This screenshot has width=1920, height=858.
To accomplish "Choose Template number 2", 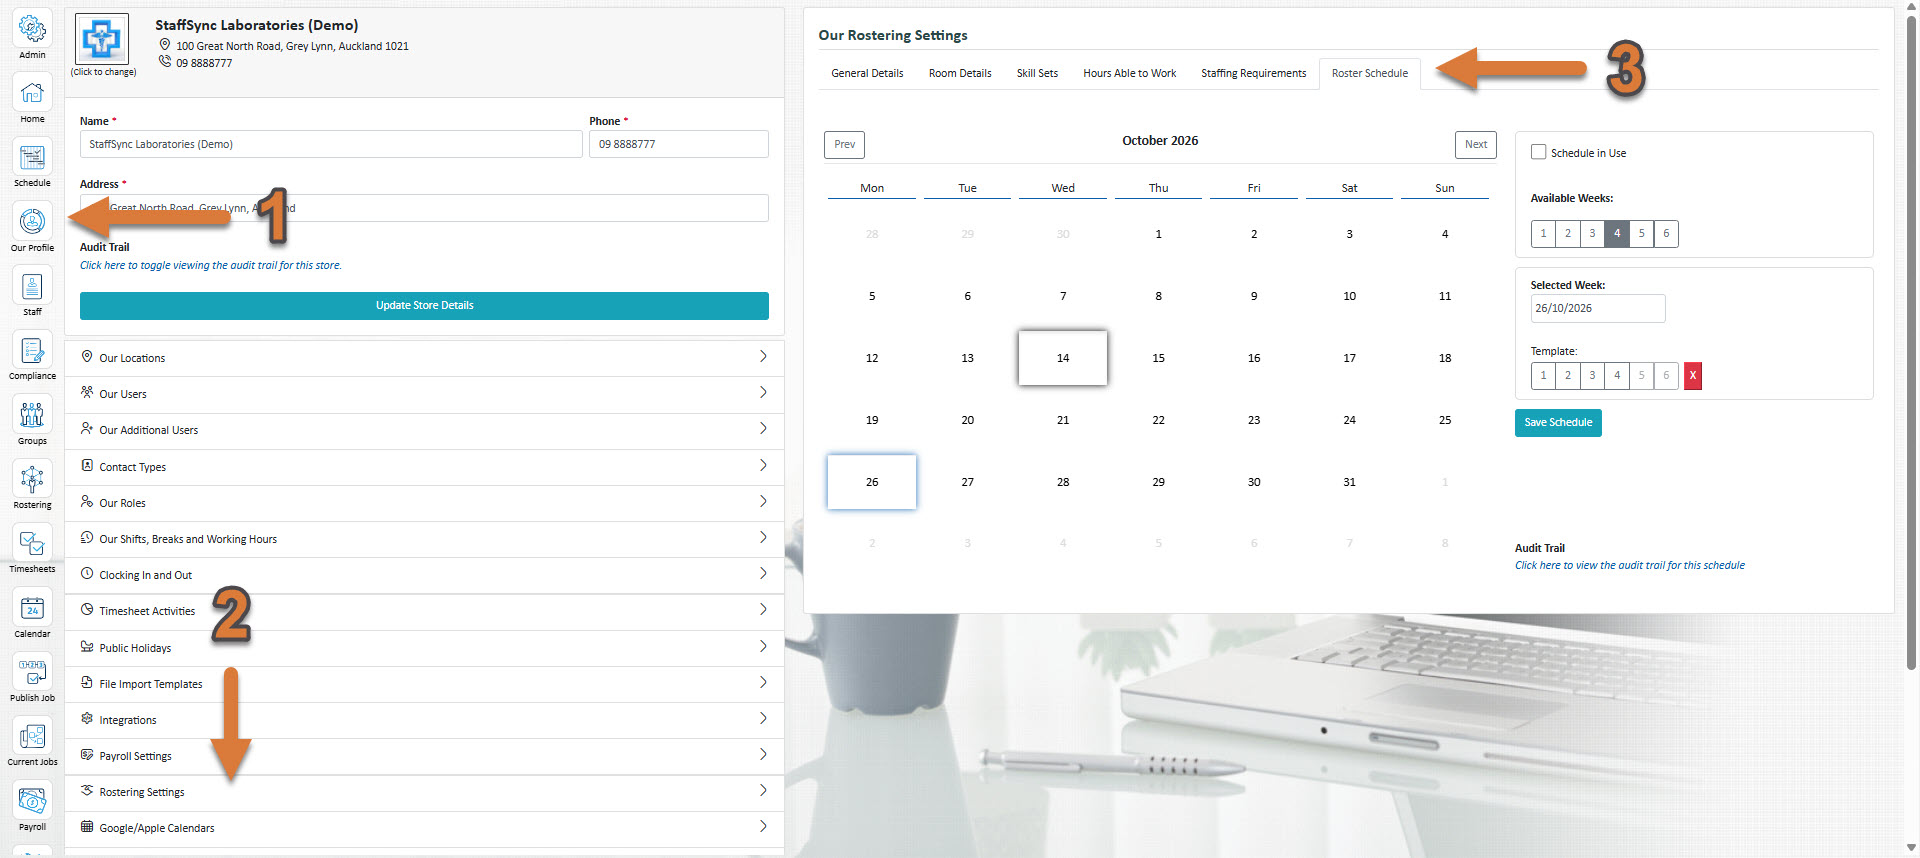I will pos(1568,376).
